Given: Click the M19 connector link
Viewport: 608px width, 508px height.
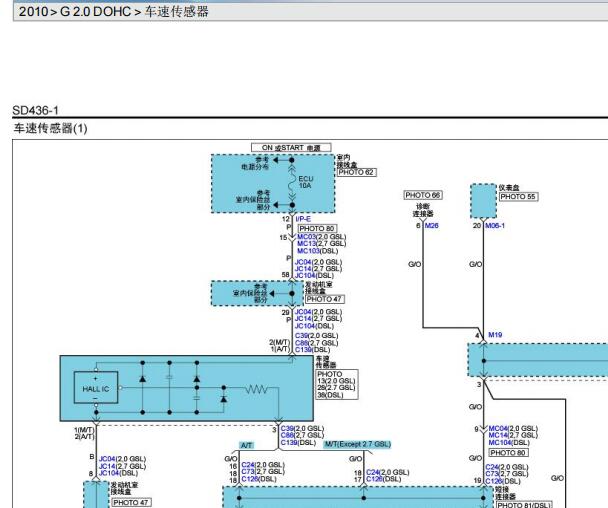Looking at the screenshot, I should (x=495, y=335).
